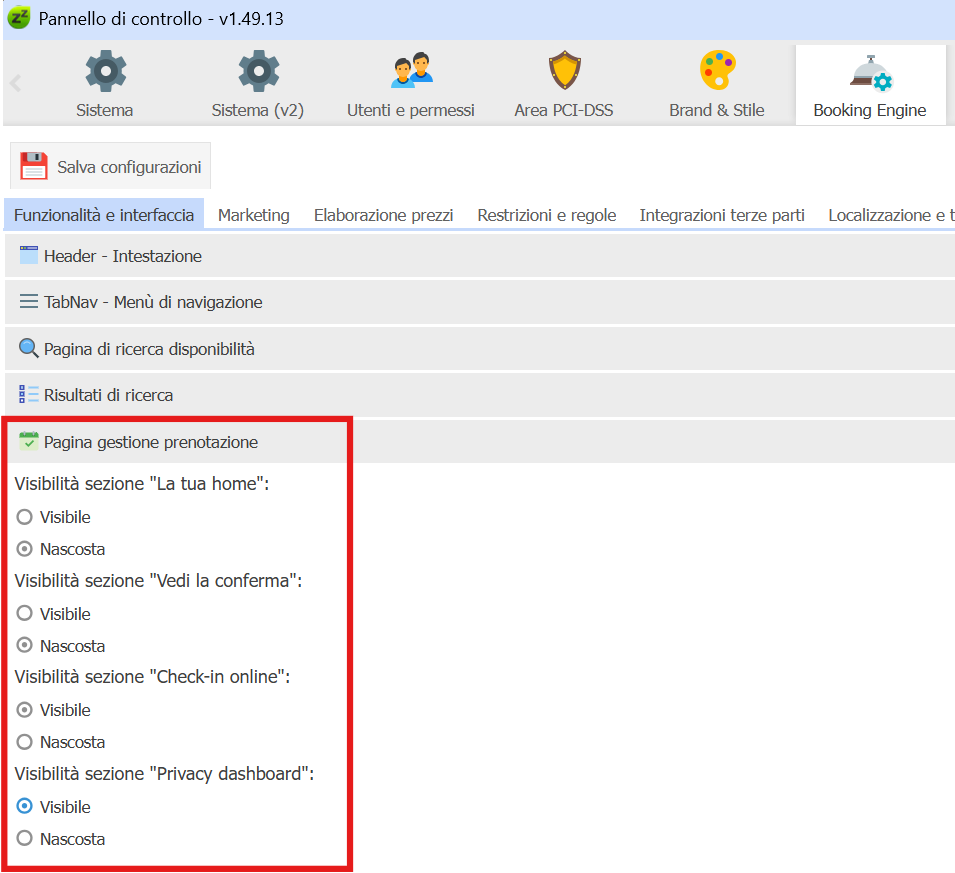Viewport: 955px width, 873px height.
Task: Open the Sistema (v2) gear icon
Action: (258, 72)
